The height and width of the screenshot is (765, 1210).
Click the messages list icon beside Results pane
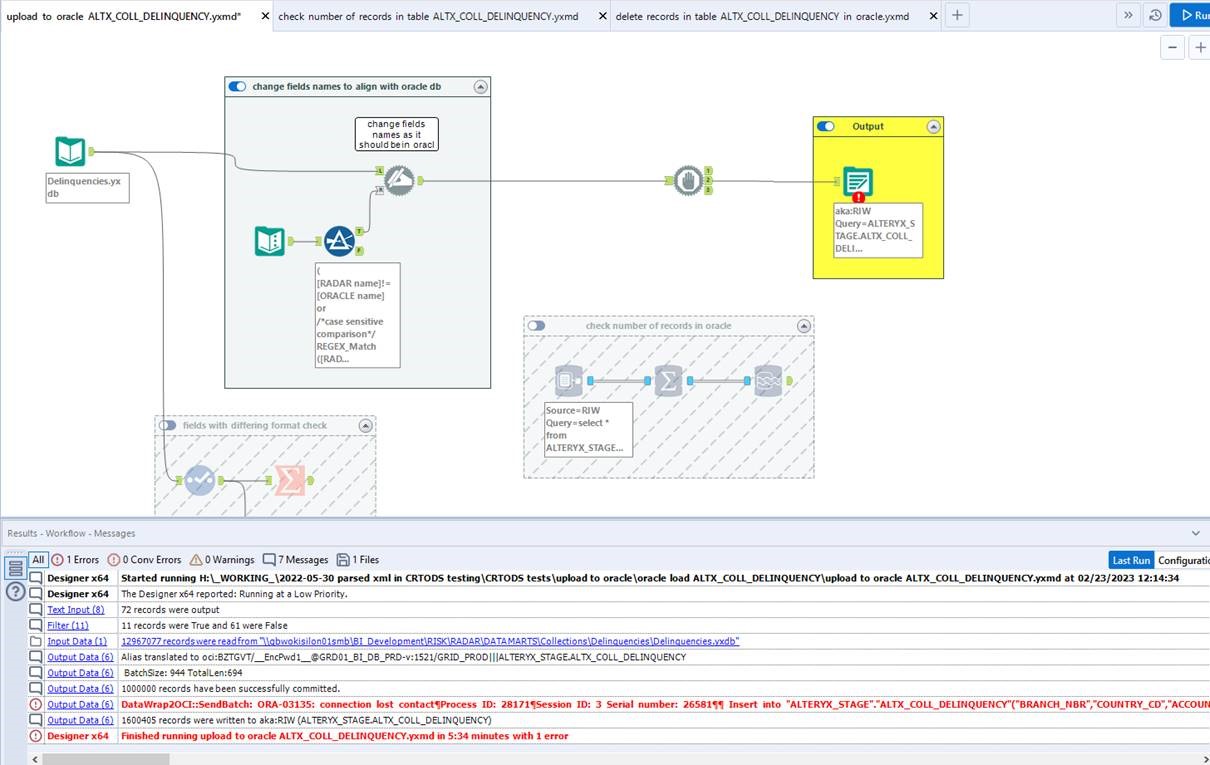pyautogui.click(x=15, y=567)
